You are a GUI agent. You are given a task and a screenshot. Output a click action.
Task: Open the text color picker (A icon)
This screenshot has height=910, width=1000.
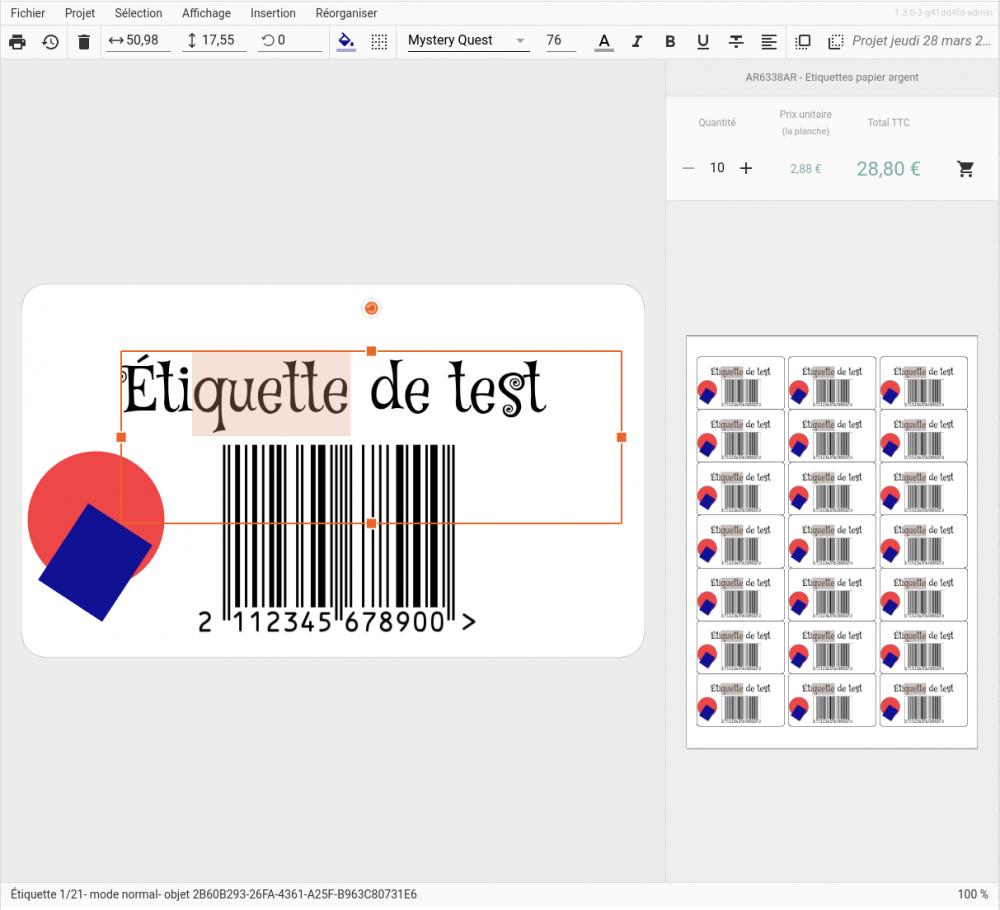point(604,41)
